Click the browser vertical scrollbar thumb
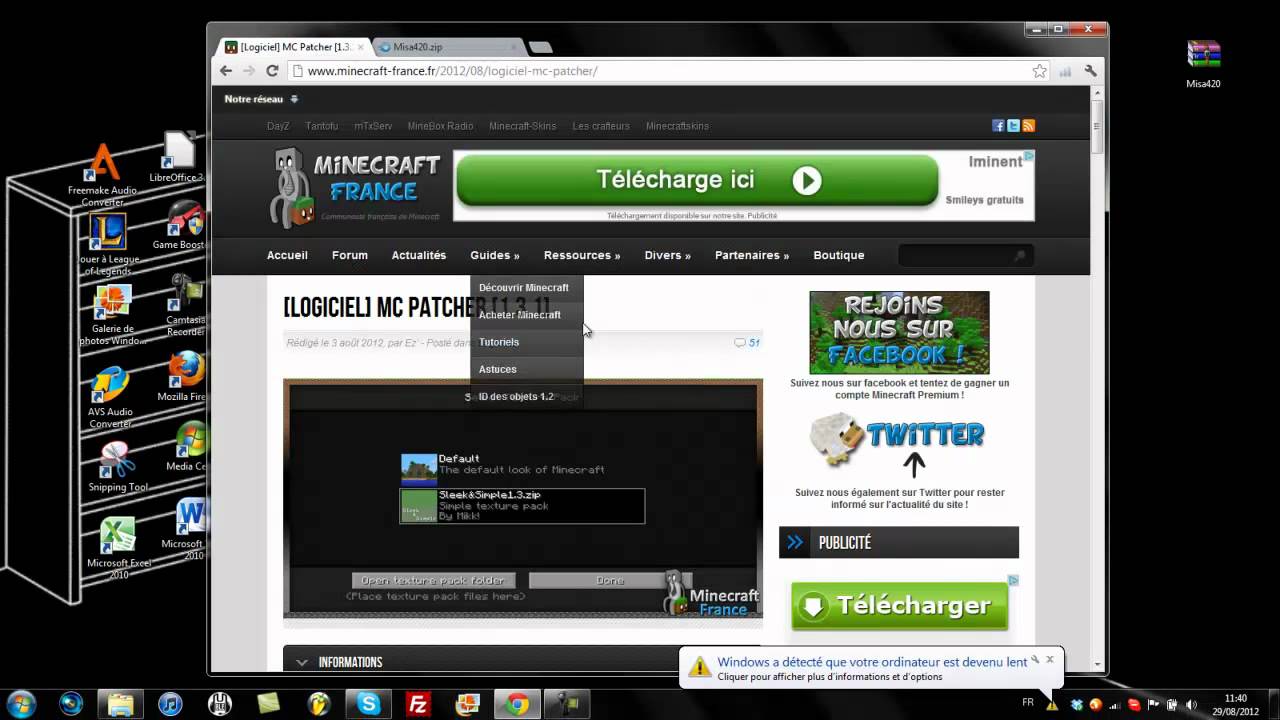 click(x=1097, y=125)
